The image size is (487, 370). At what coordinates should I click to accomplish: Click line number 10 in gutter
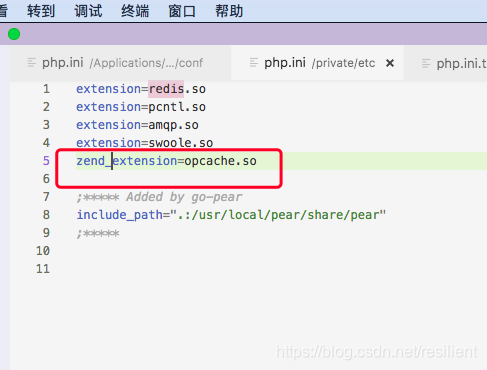point(43,251)
